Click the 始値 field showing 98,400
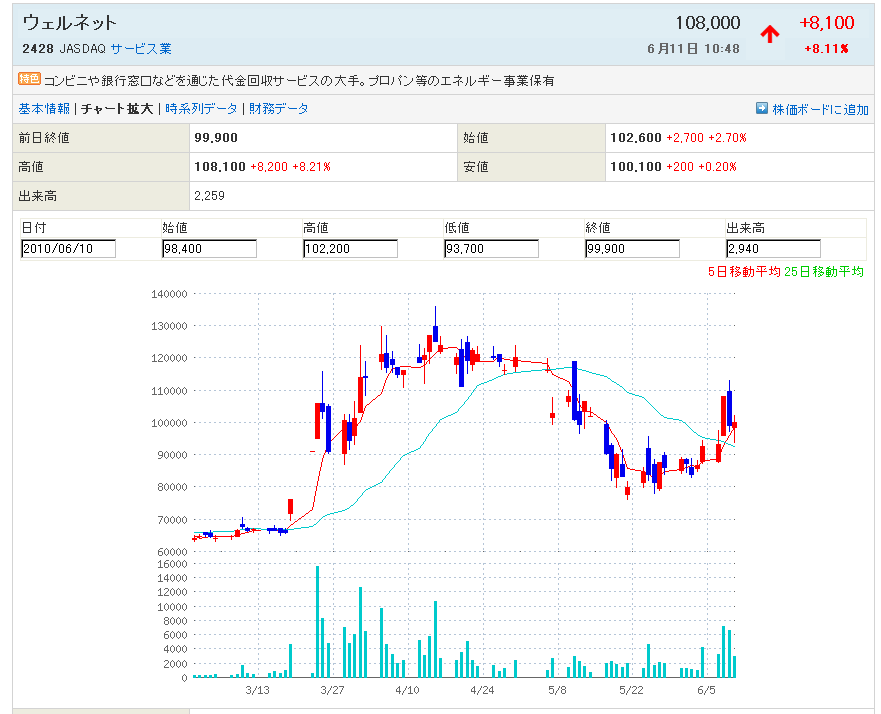The height and width of the screenshot is (714, 881). click(210, 248)
